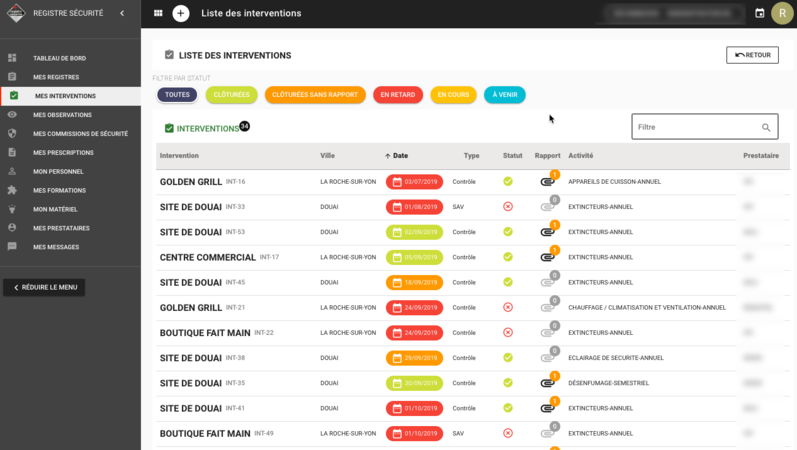Open the calendar icon at top right

tap(759, 13)
